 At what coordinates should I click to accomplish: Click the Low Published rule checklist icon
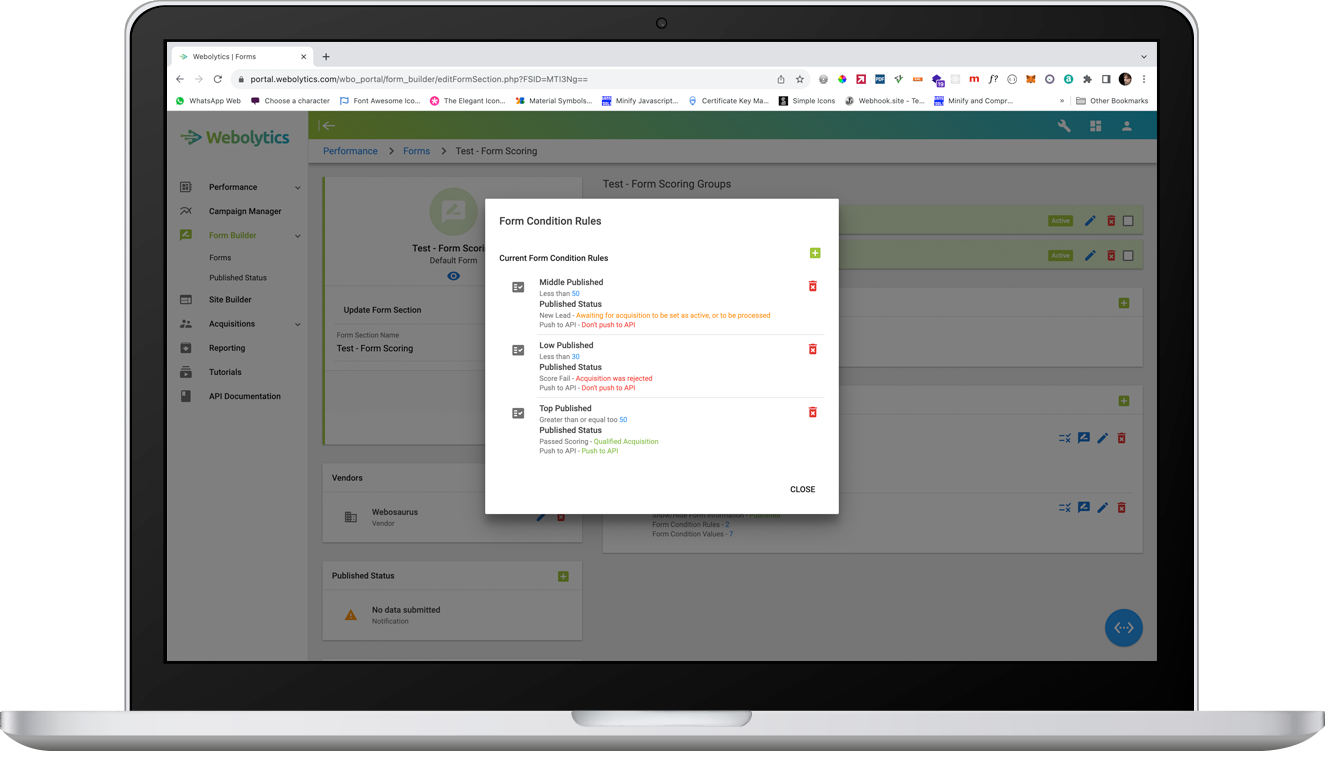(518, 351)
